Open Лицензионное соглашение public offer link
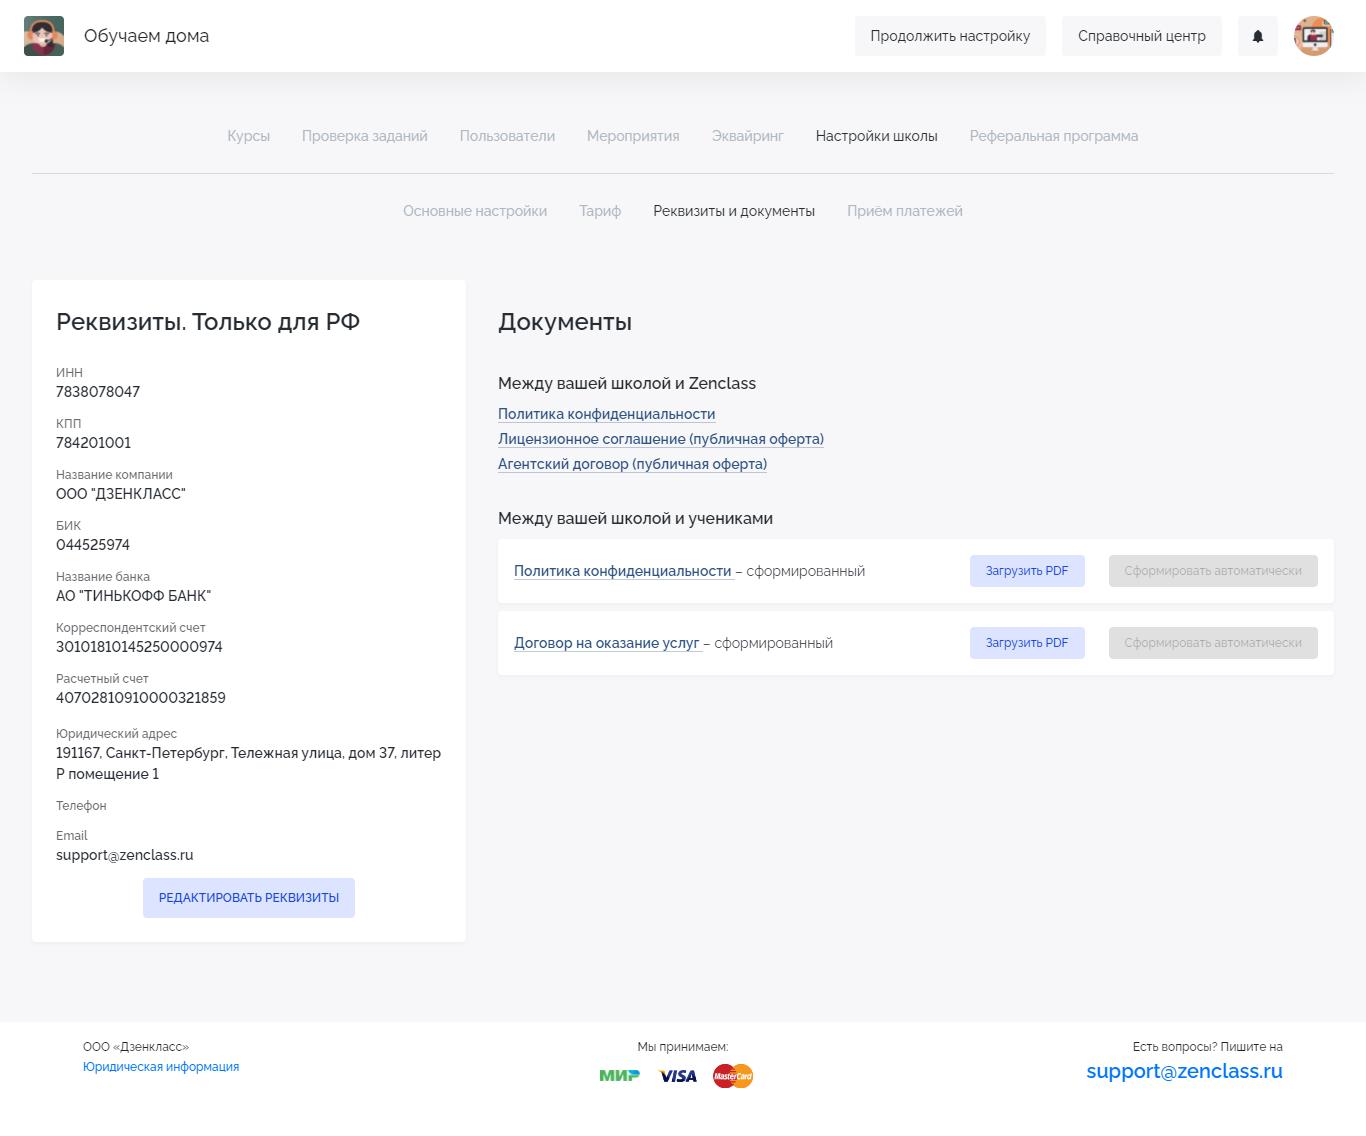The height and width of the screenshot is (1136, 1366). click(x=661, y=439)
